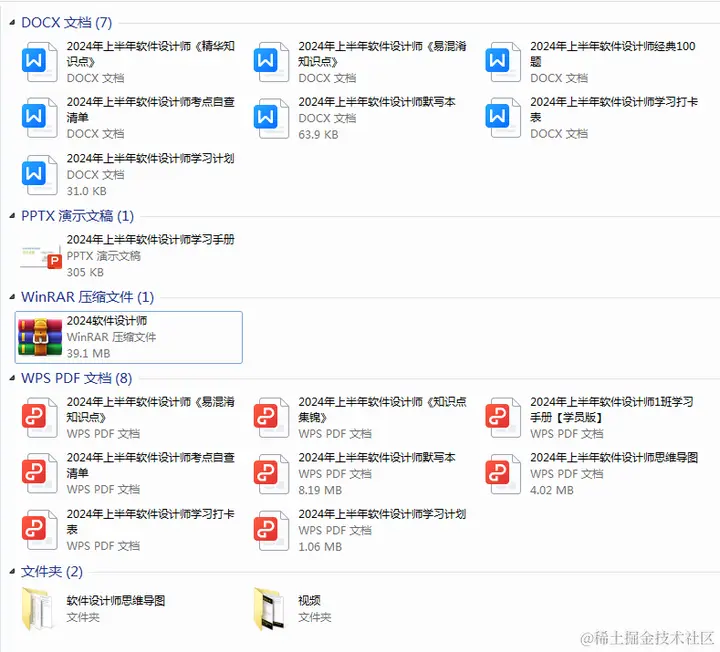
Task: Select the 1班学习手册【学员版】 PDF icon
Action: pos(503,418)
